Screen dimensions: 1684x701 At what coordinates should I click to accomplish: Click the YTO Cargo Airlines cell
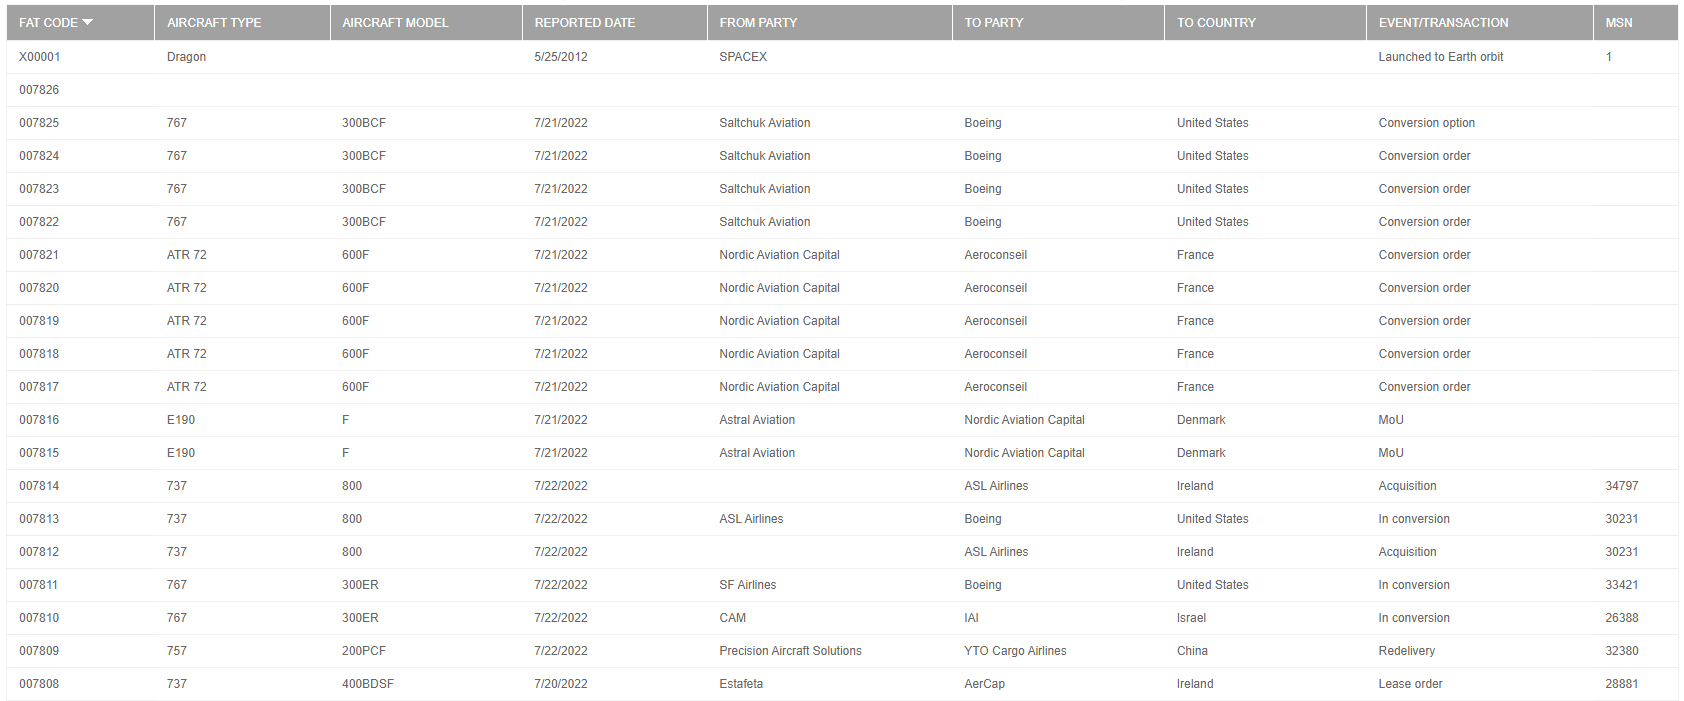point(1015,651)
